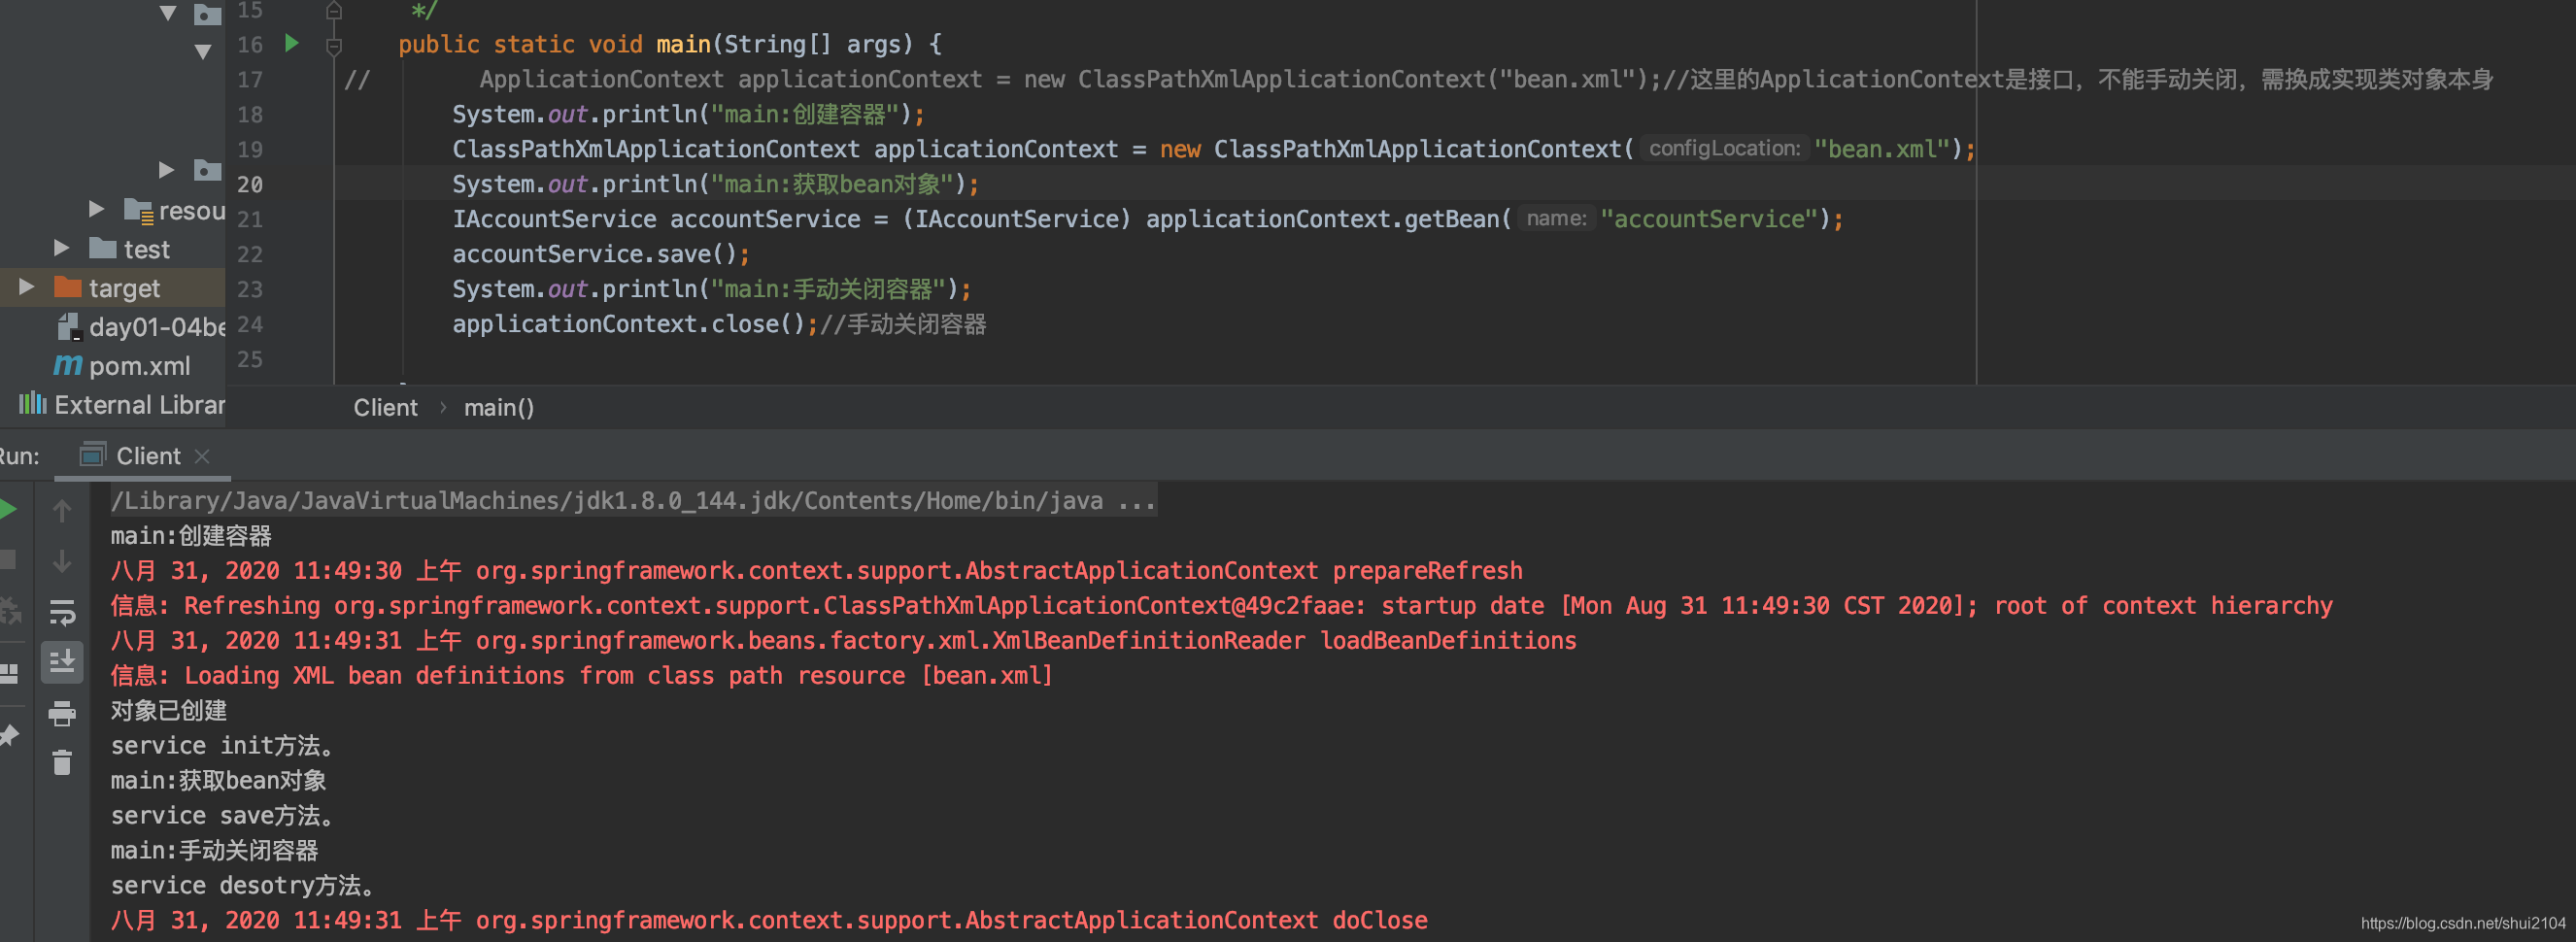Click the test folder icon

point(103,248)
